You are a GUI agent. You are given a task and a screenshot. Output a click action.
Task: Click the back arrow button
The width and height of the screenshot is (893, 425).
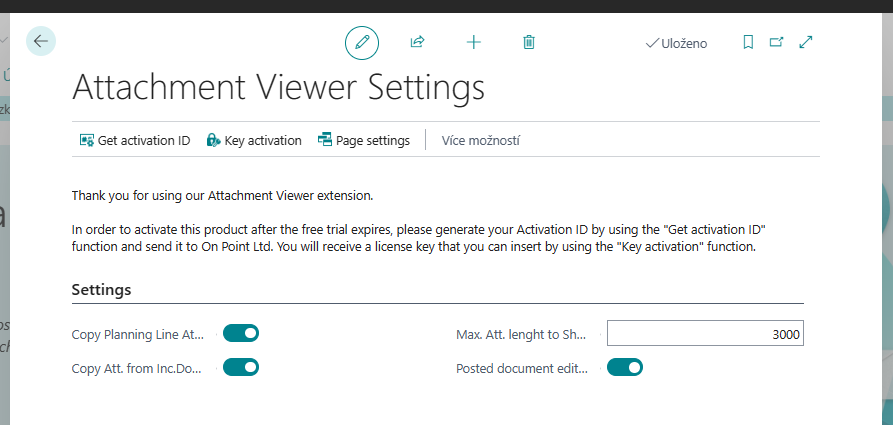[40, 41]
